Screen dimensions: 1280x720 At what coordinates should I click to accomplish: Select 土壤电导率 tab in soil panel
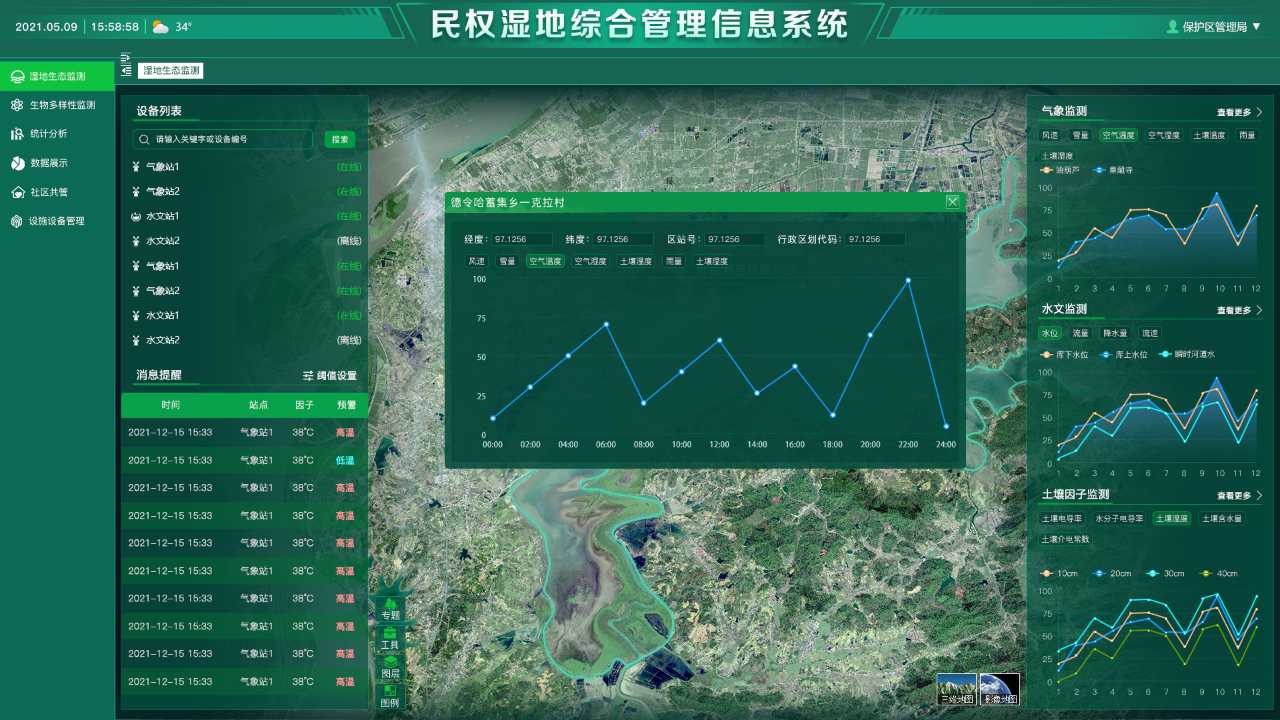coord(1062,519)
